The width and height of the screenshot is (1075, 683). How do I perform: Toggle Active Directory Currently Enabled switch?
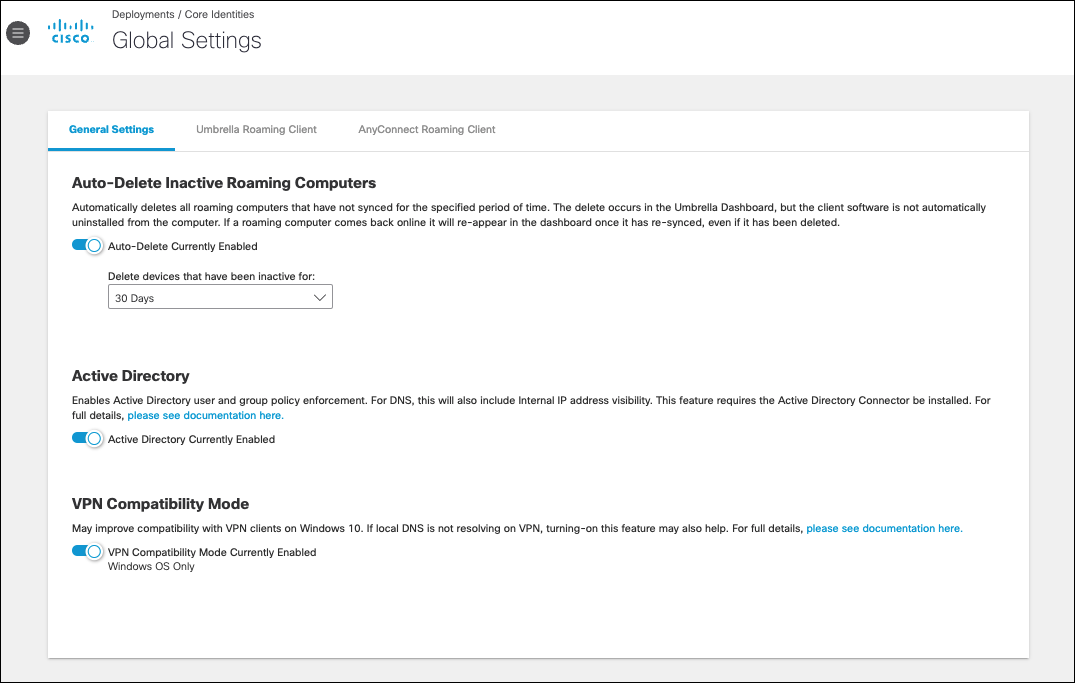[x=87, y=438]
